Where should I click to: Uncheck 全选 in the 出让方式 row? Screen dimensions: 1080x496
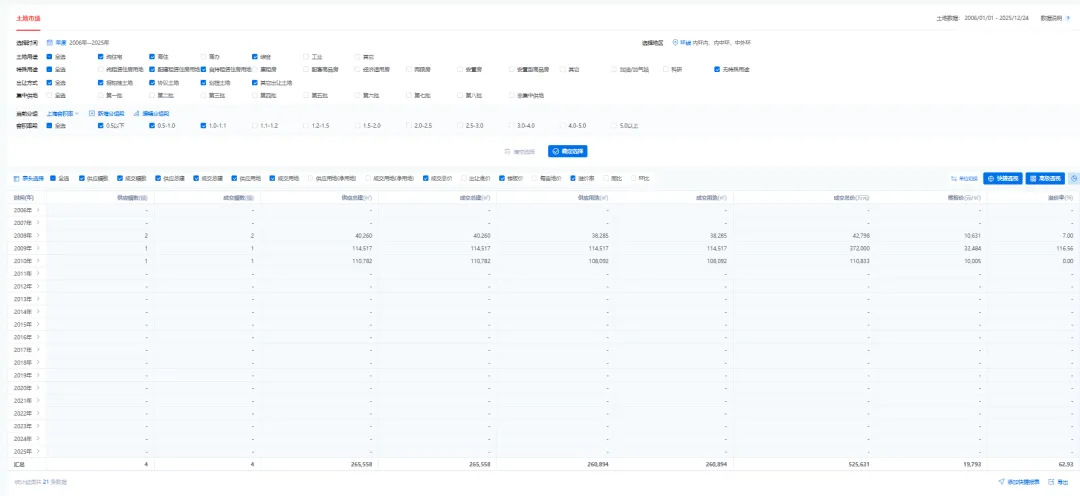tap(50, 83)
